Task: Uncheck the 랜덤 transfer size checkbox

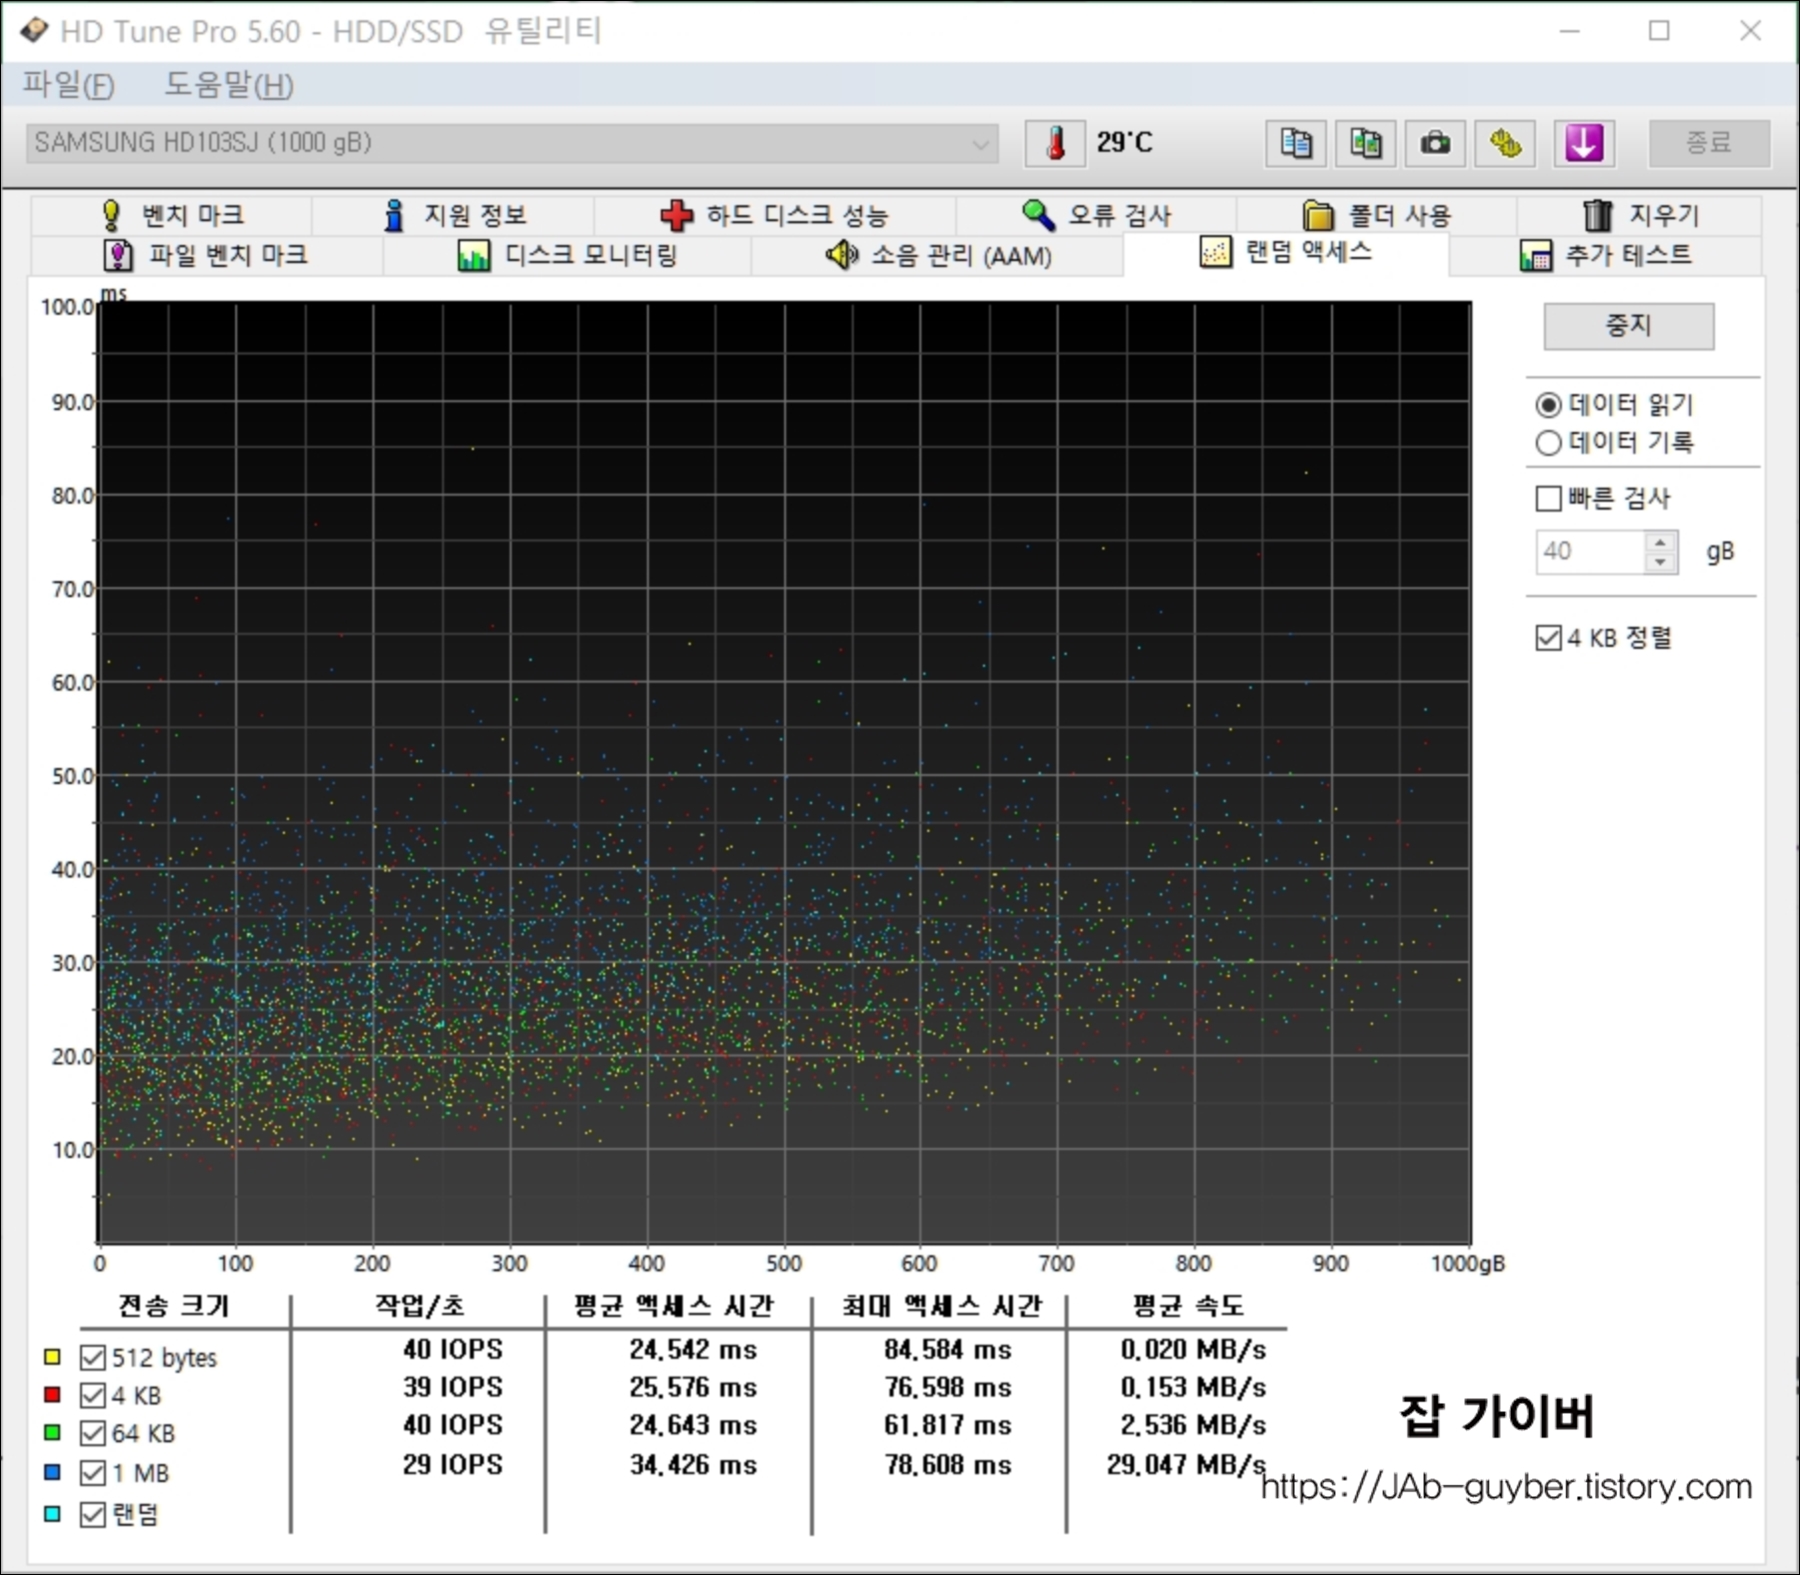Action: coord(92,1515)
